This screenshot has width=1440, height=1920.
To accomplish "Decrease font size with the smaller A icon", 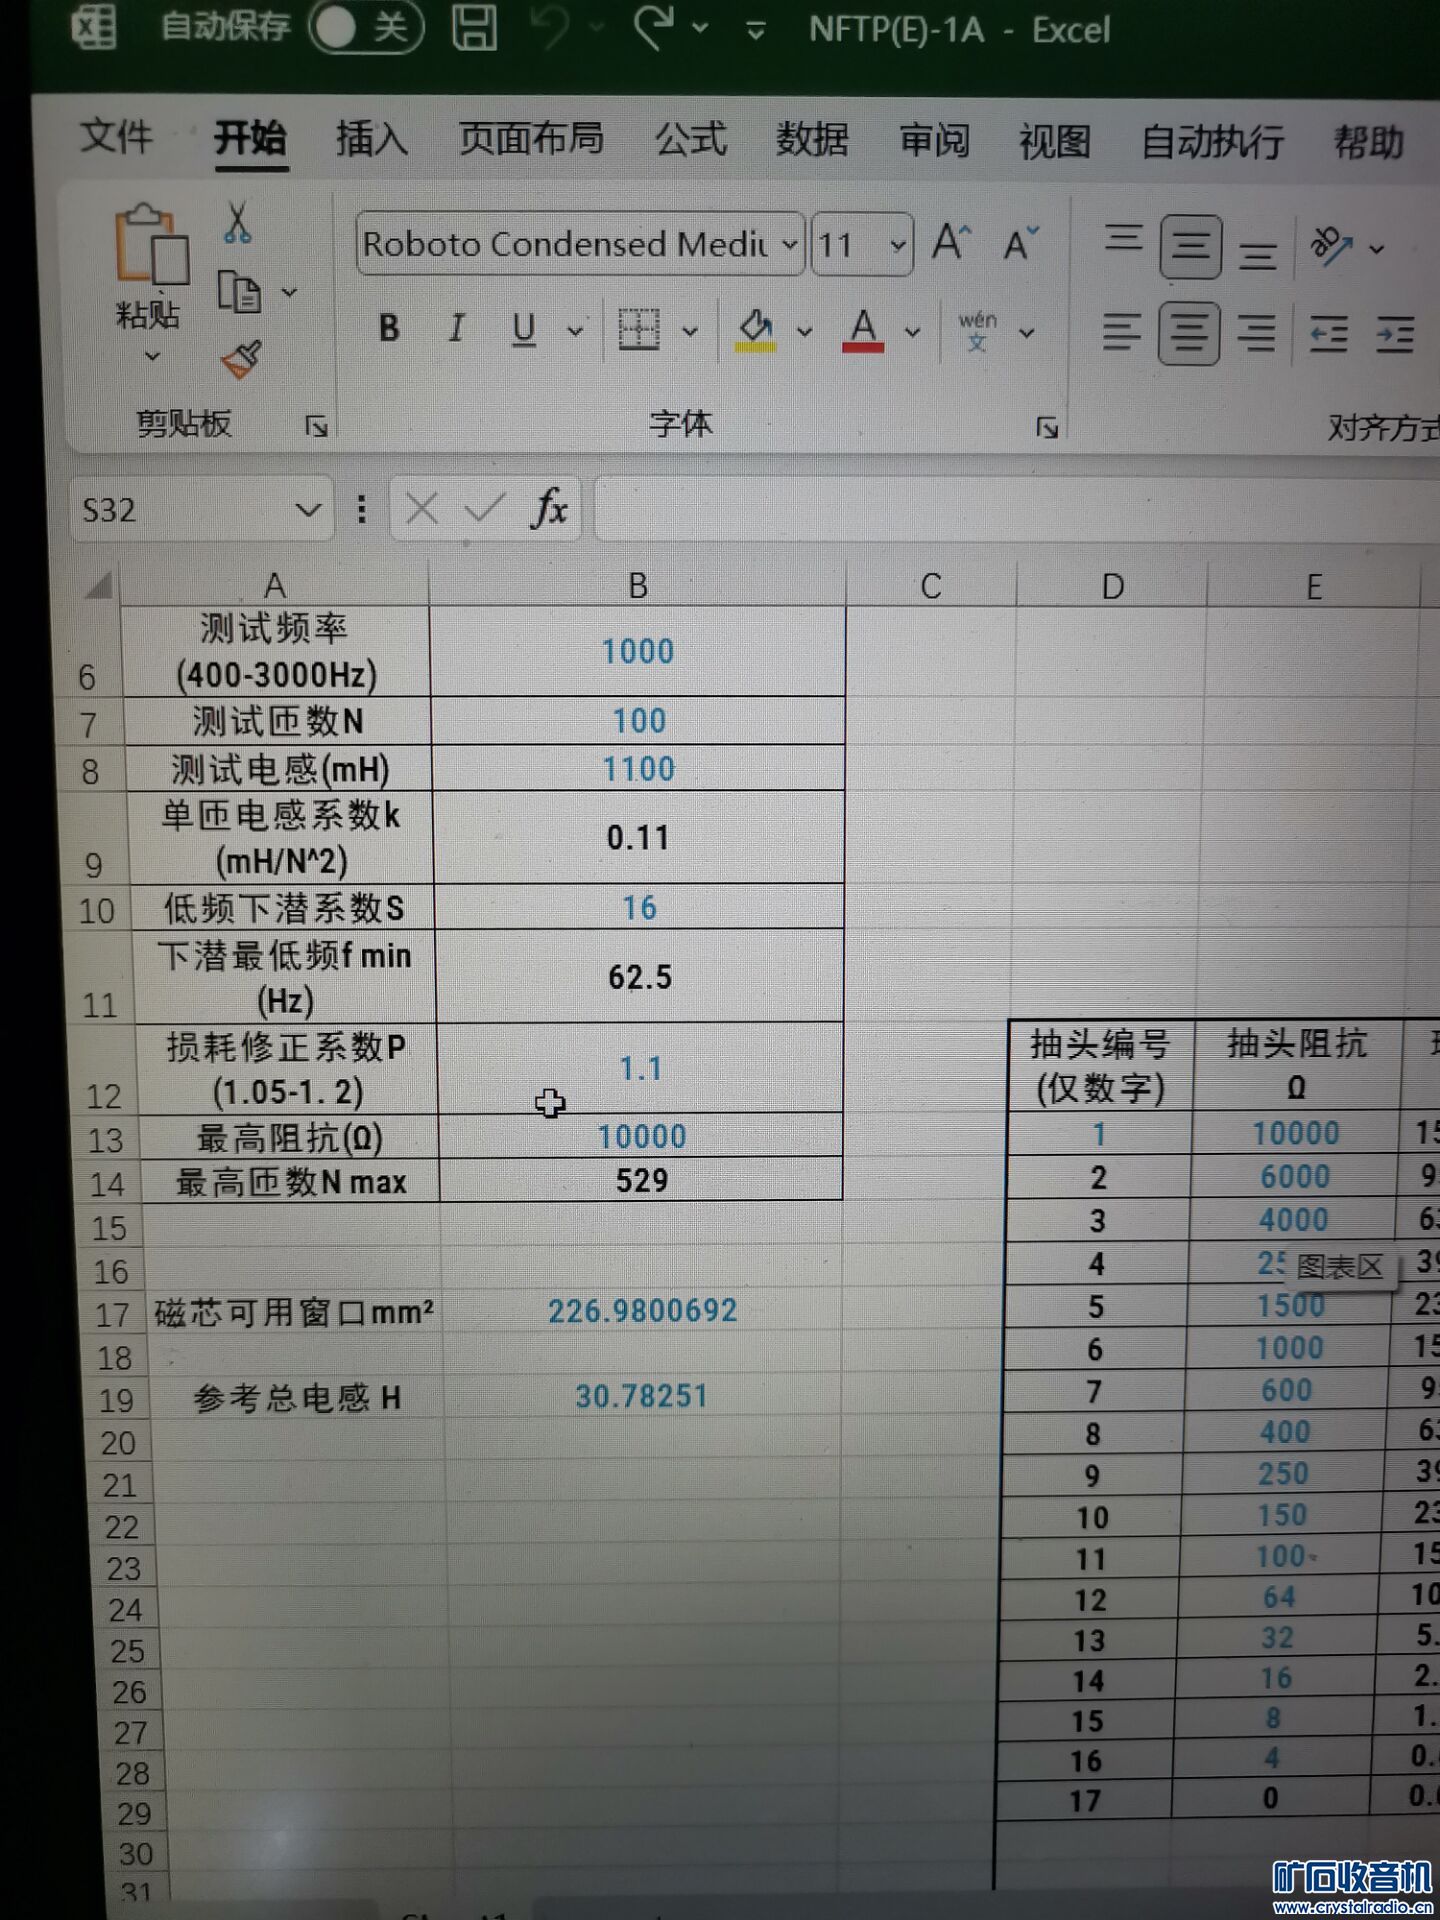I will (1020, 243).
